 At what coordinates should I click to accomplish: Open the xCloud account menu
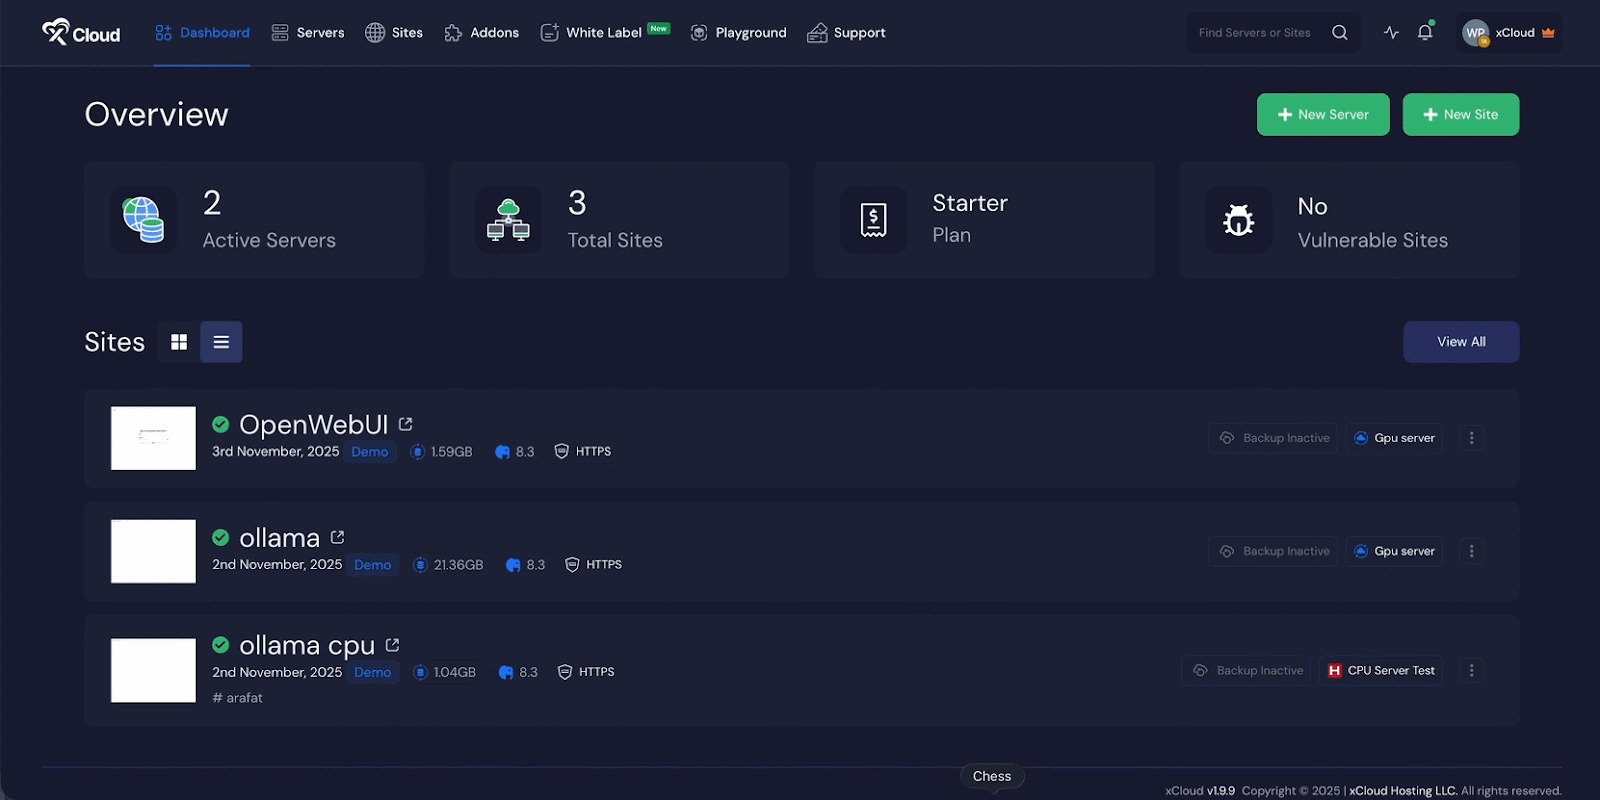pos(1509,33)
